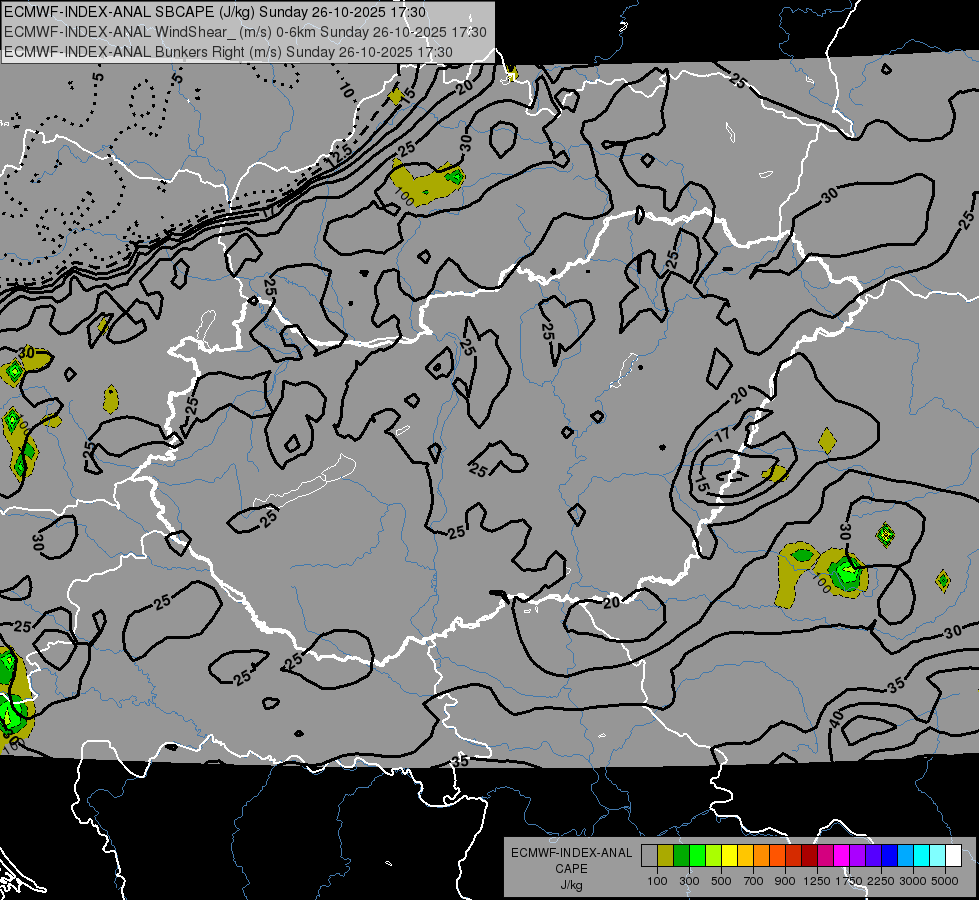The width and height of the screenshot is (979, 900).
Task: Choose the magenta 1750 colorbar swatch
Action: [842, 855]
